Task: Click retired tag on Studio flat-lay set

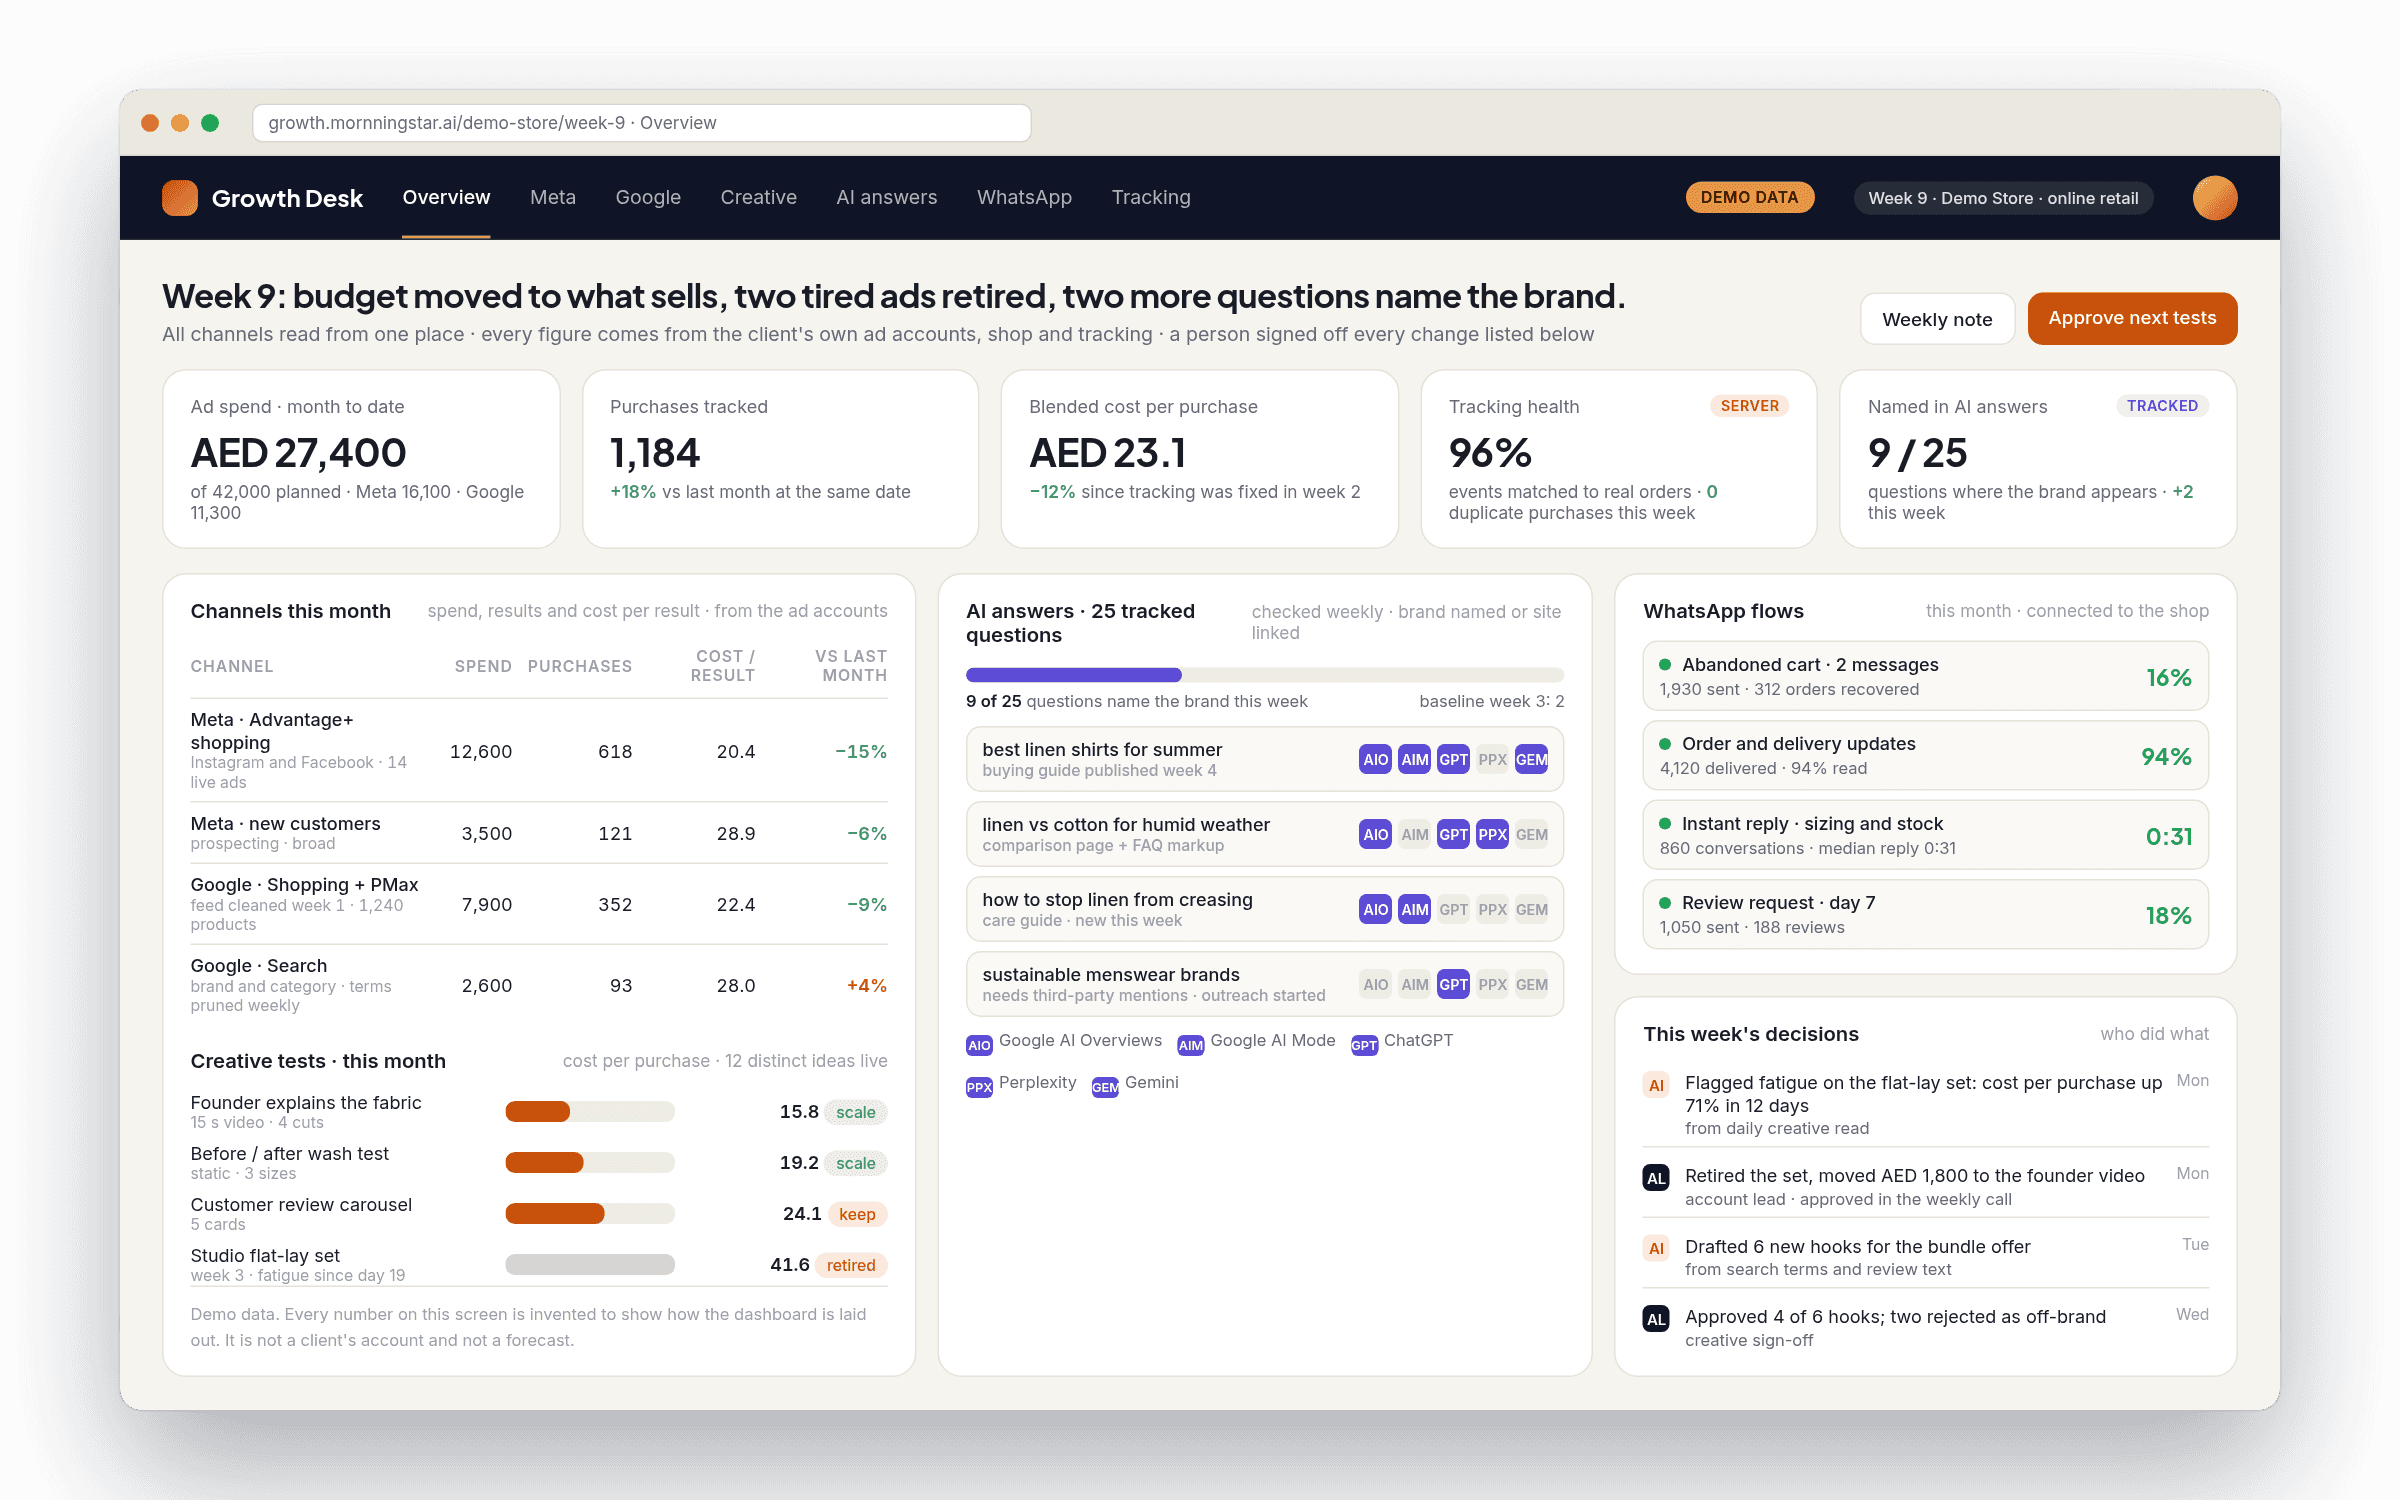Action: click(x=851, y=1265)
